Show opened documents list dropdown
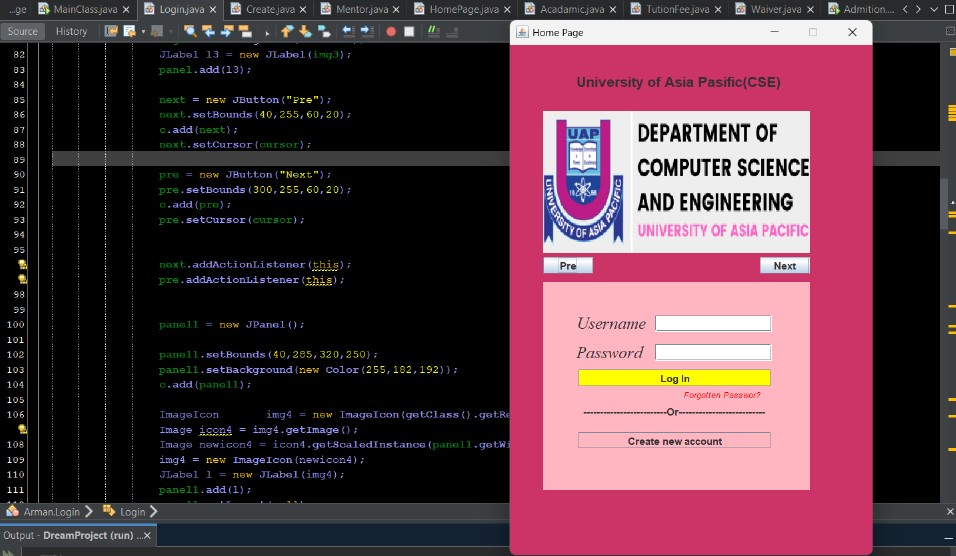This screenshot has width=956, height=556. (933, 9)
